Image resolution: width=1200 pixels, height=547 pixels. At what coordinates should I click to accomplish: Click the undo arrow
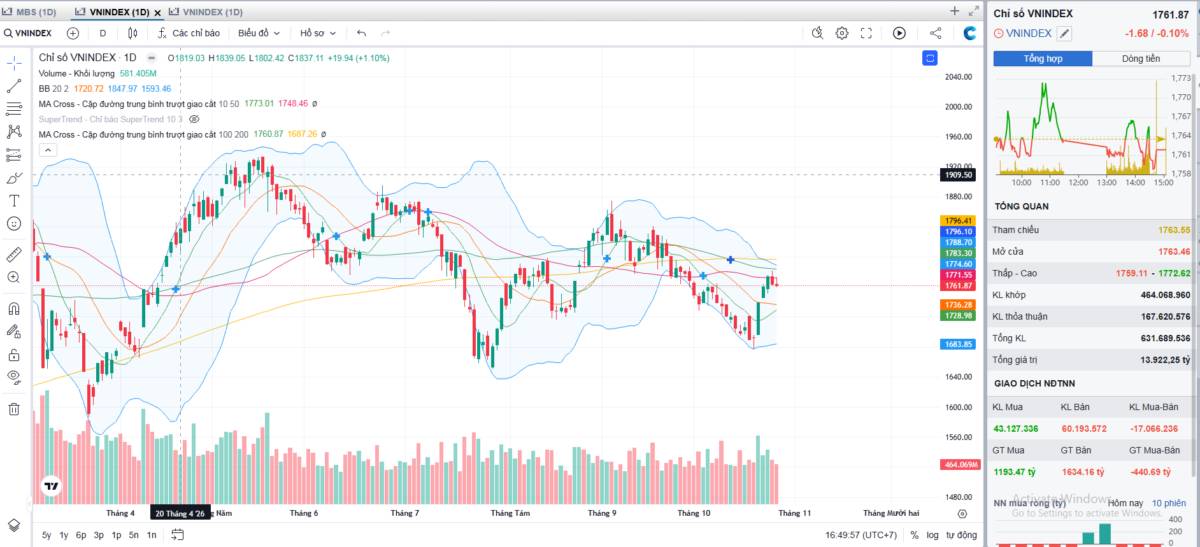pyautogui.click(x=362, y=33)
